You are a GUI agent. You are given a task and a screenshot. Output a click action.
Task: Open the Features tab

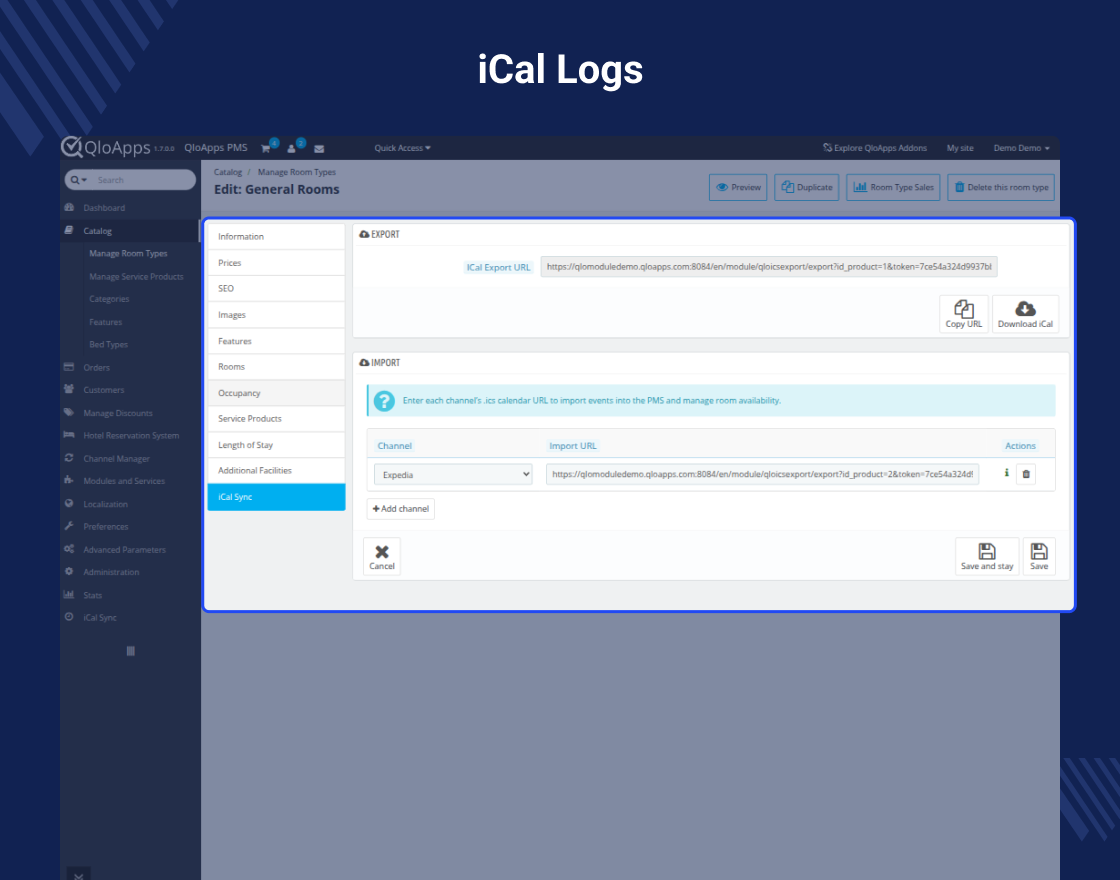coord(276,341)
